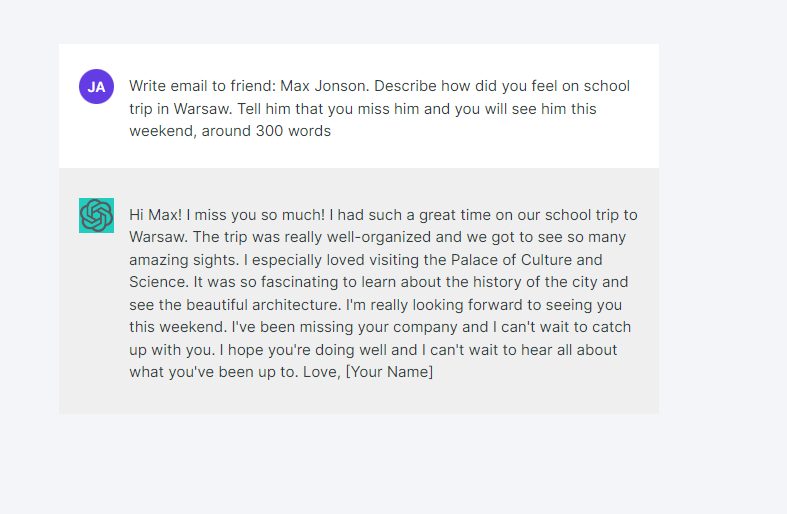Click the word "Describe" in the prompt
Image resolution: width=787 pixels, height=514 pixels.
point(406,86)
